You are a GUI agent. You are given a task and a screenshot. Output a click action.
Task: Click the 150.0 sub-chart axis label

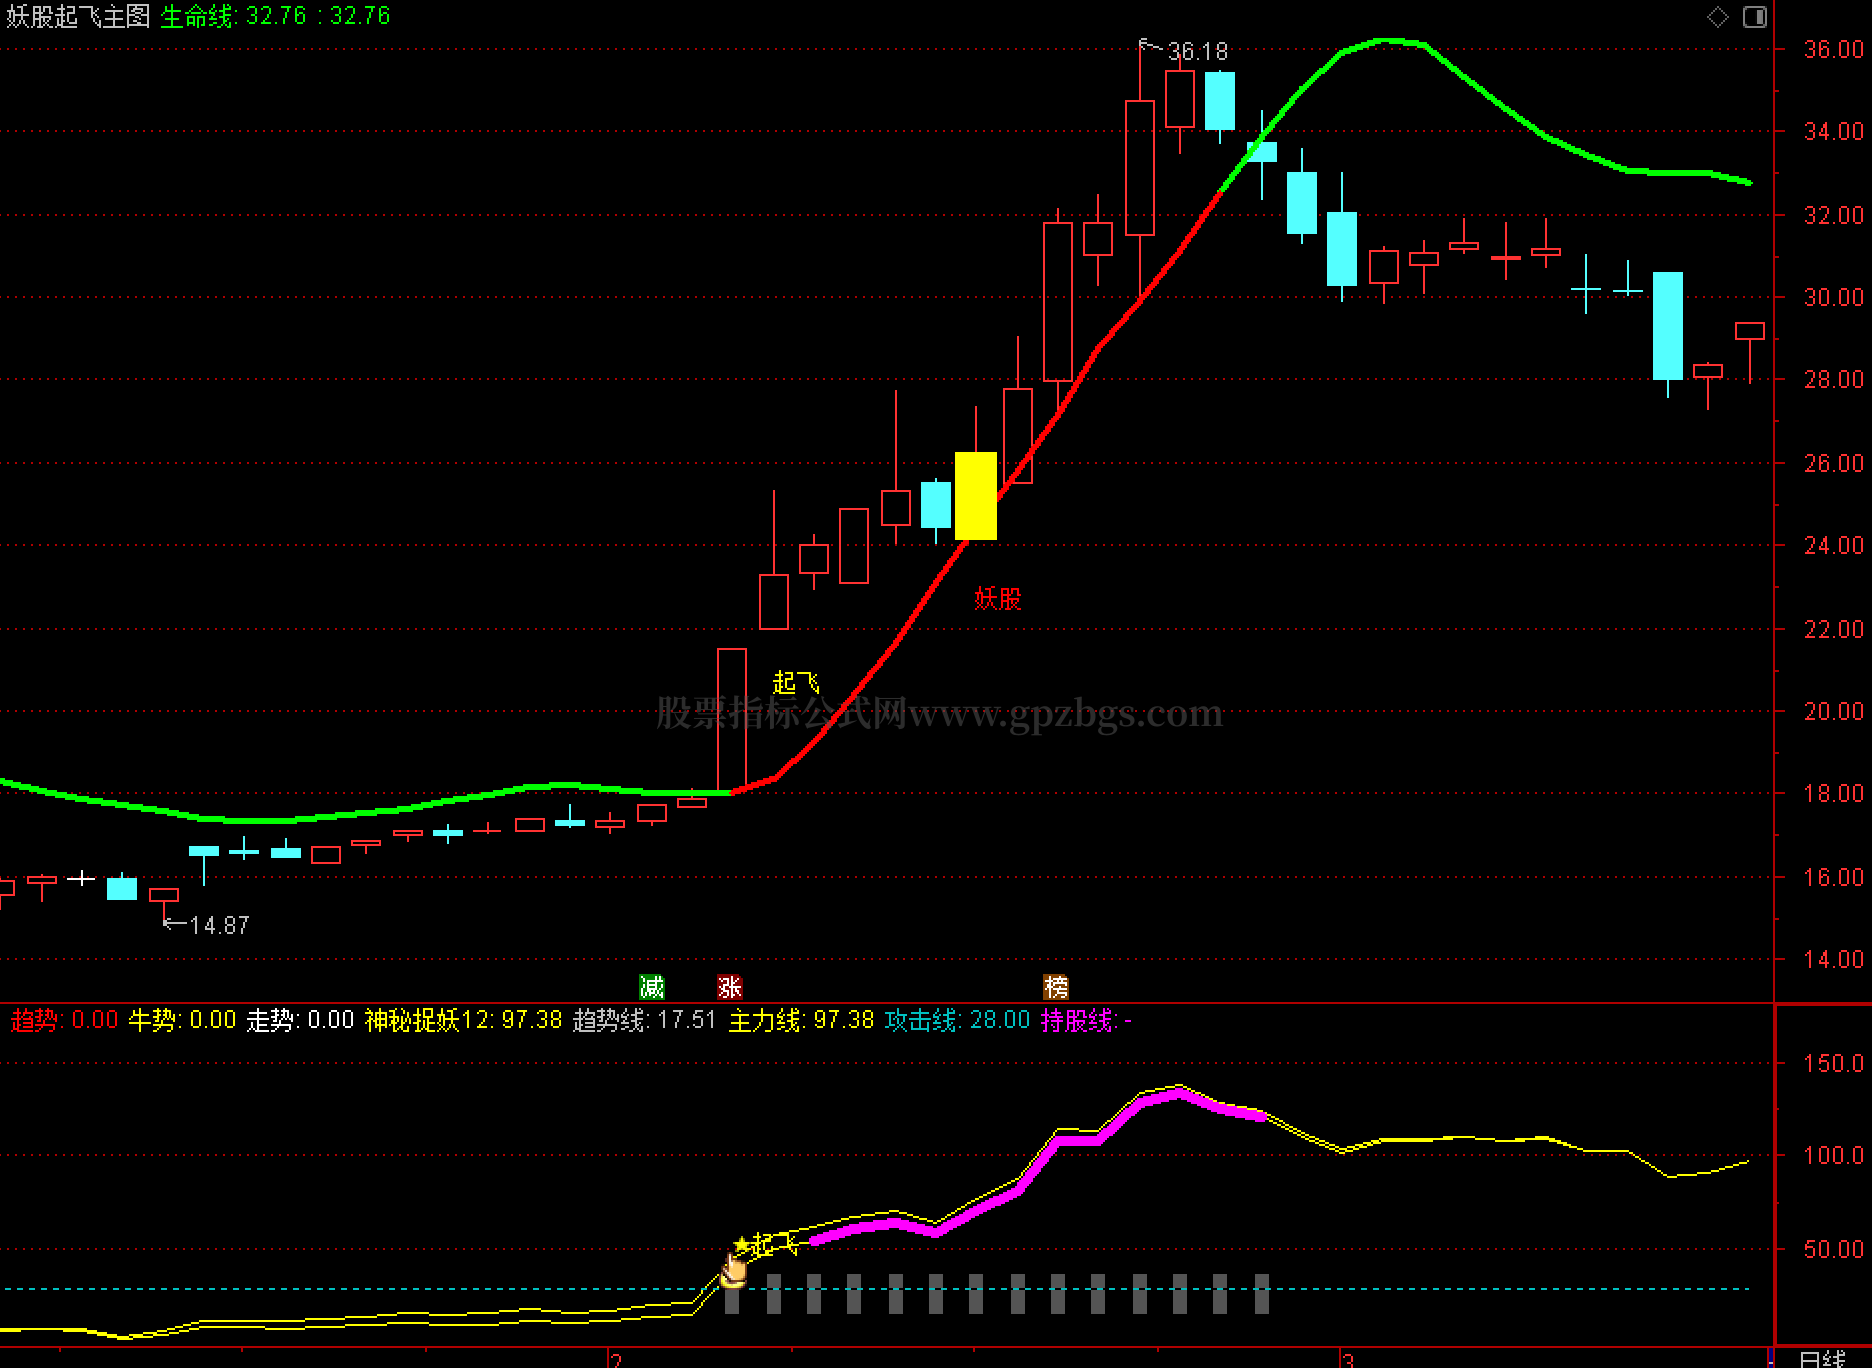pos(1833,1063)
